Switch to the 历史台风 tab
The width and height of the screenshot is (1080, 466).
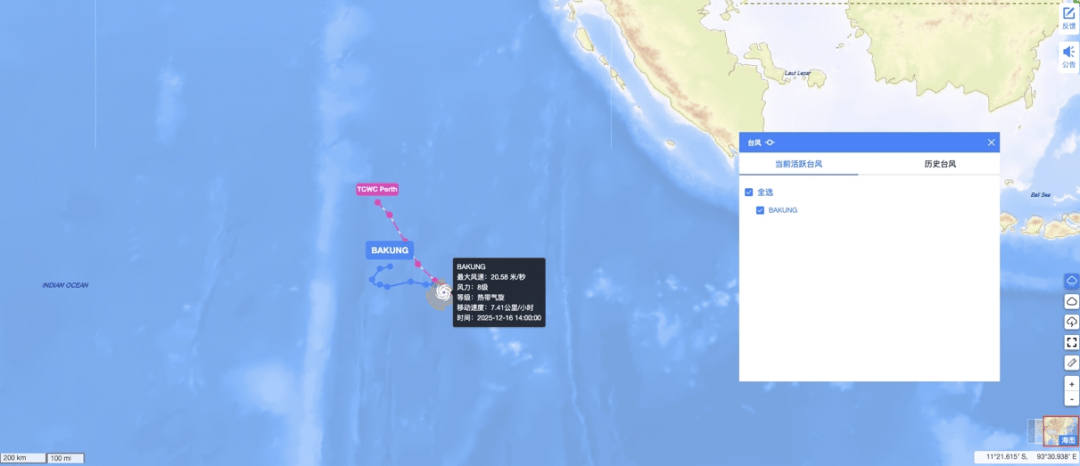939,165
